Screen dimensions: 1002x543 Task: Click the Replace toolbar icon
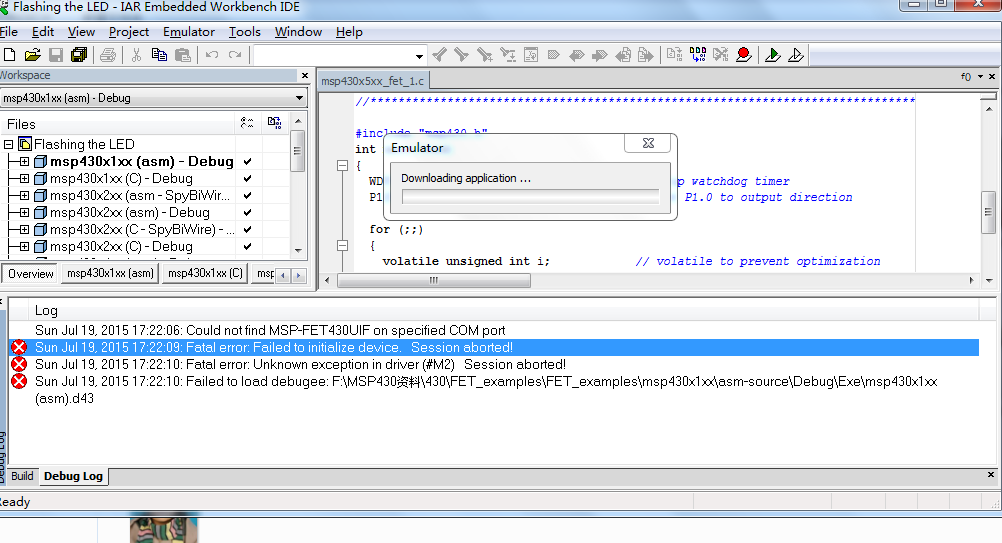[508, 56]
